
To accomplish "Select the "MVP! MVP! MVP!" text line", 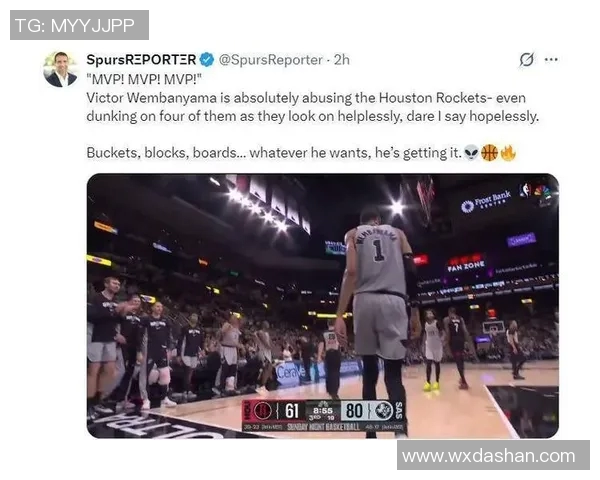I will 144,79.
